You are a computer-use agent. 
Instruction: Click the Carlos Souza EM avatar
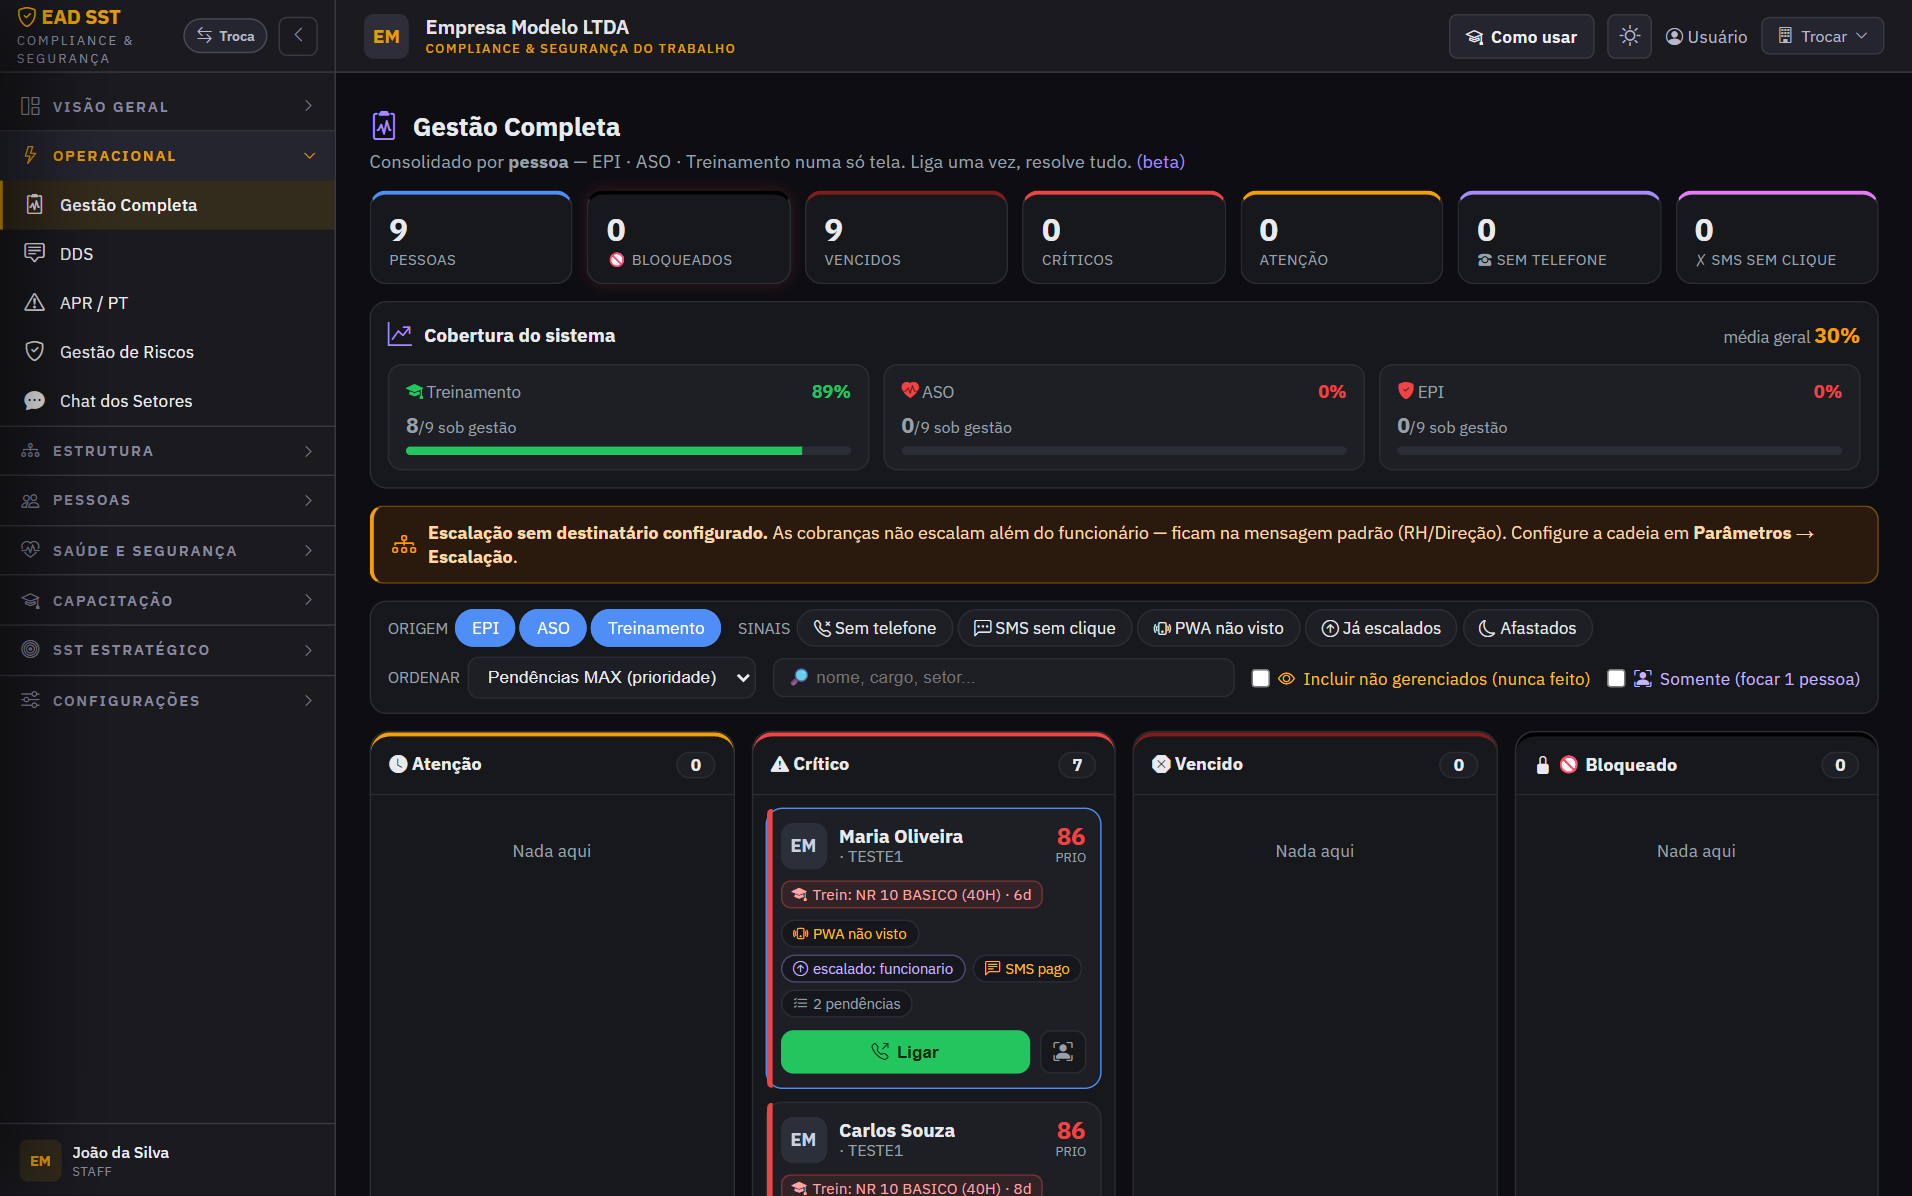[x=803, y=1140]
